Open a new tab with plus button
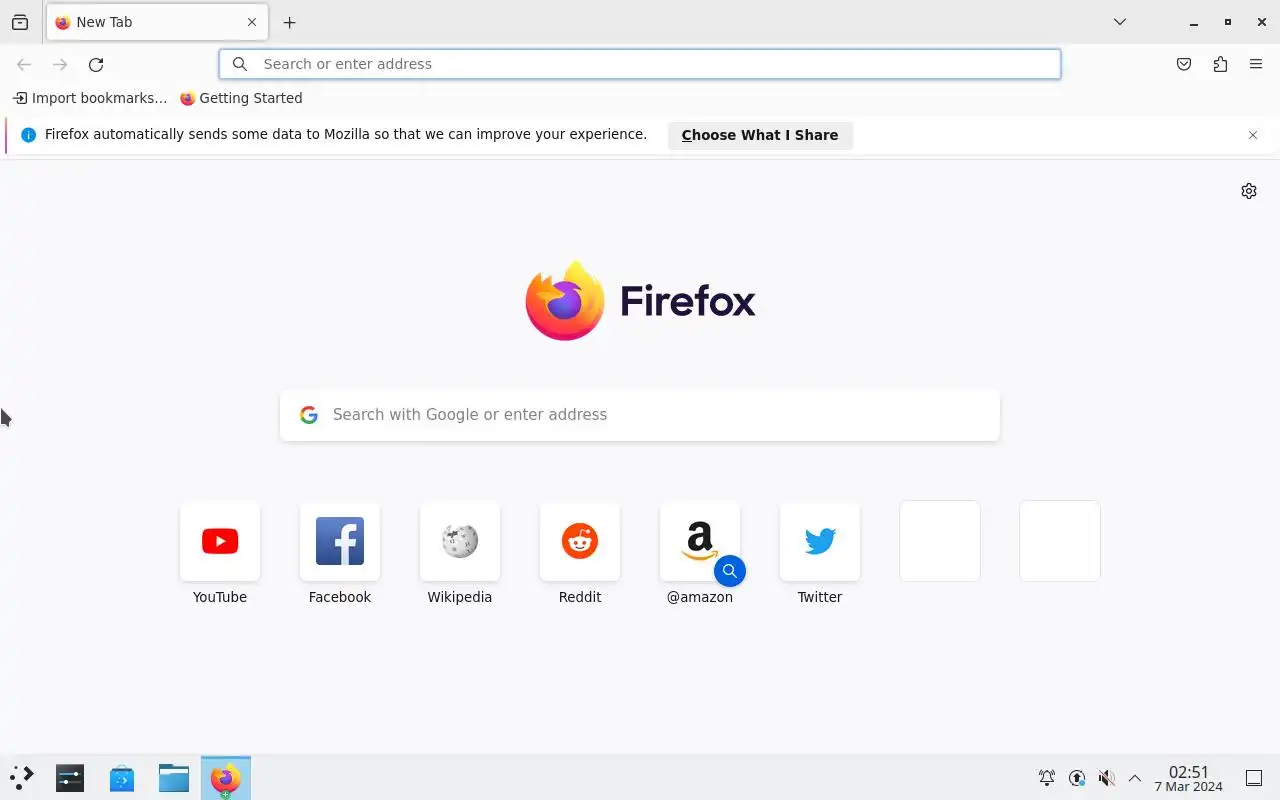 tap(289, 22)
